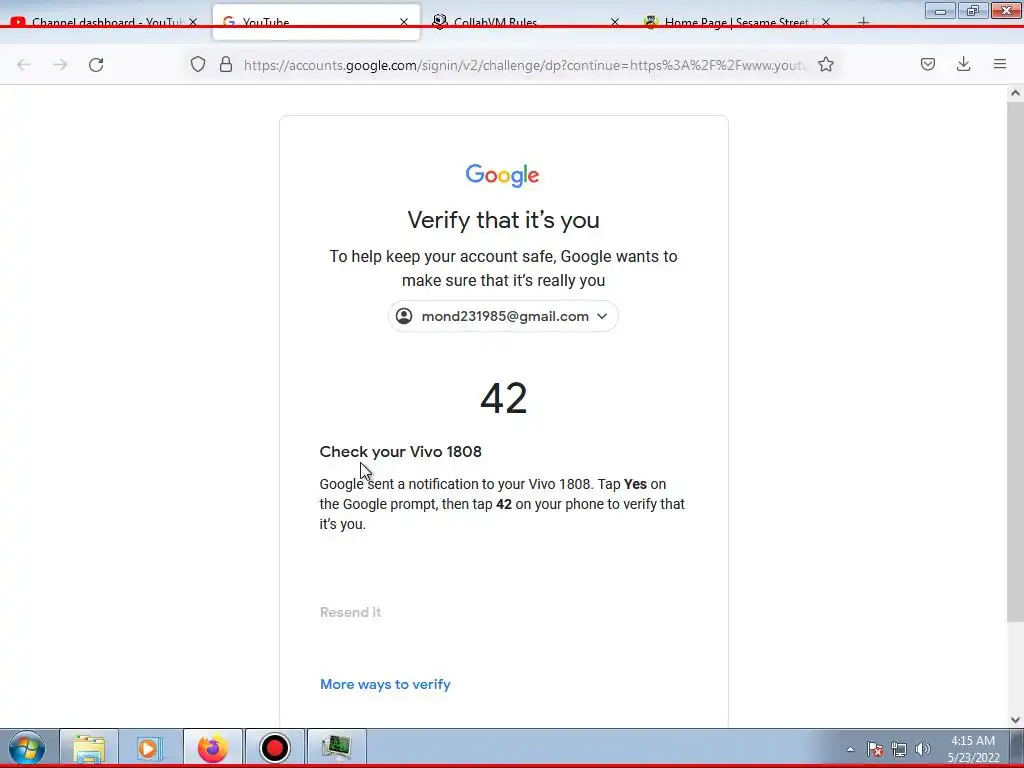Click the padlock site info icon

226,64
